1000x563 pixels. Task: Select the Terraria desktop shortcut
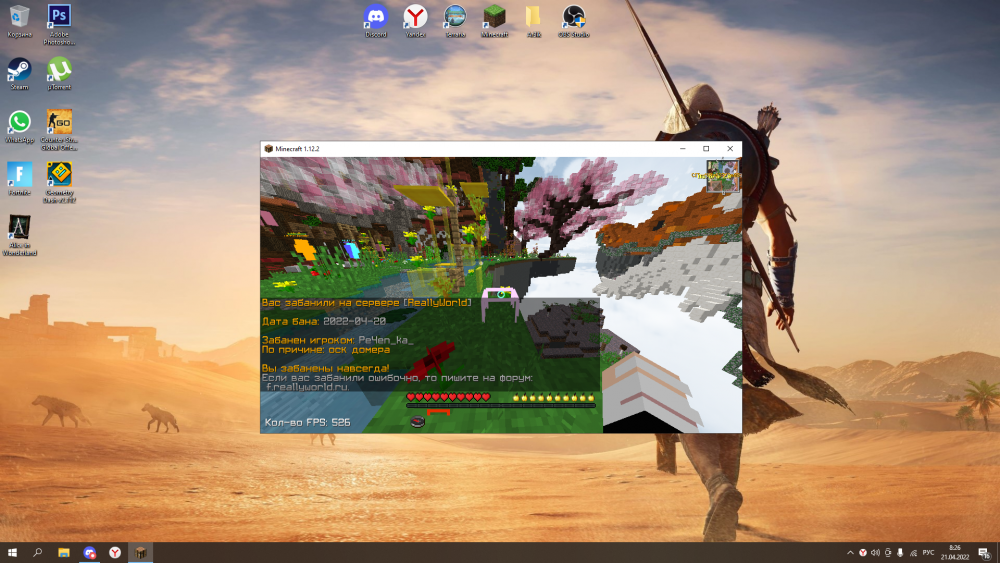click(455, 21)
